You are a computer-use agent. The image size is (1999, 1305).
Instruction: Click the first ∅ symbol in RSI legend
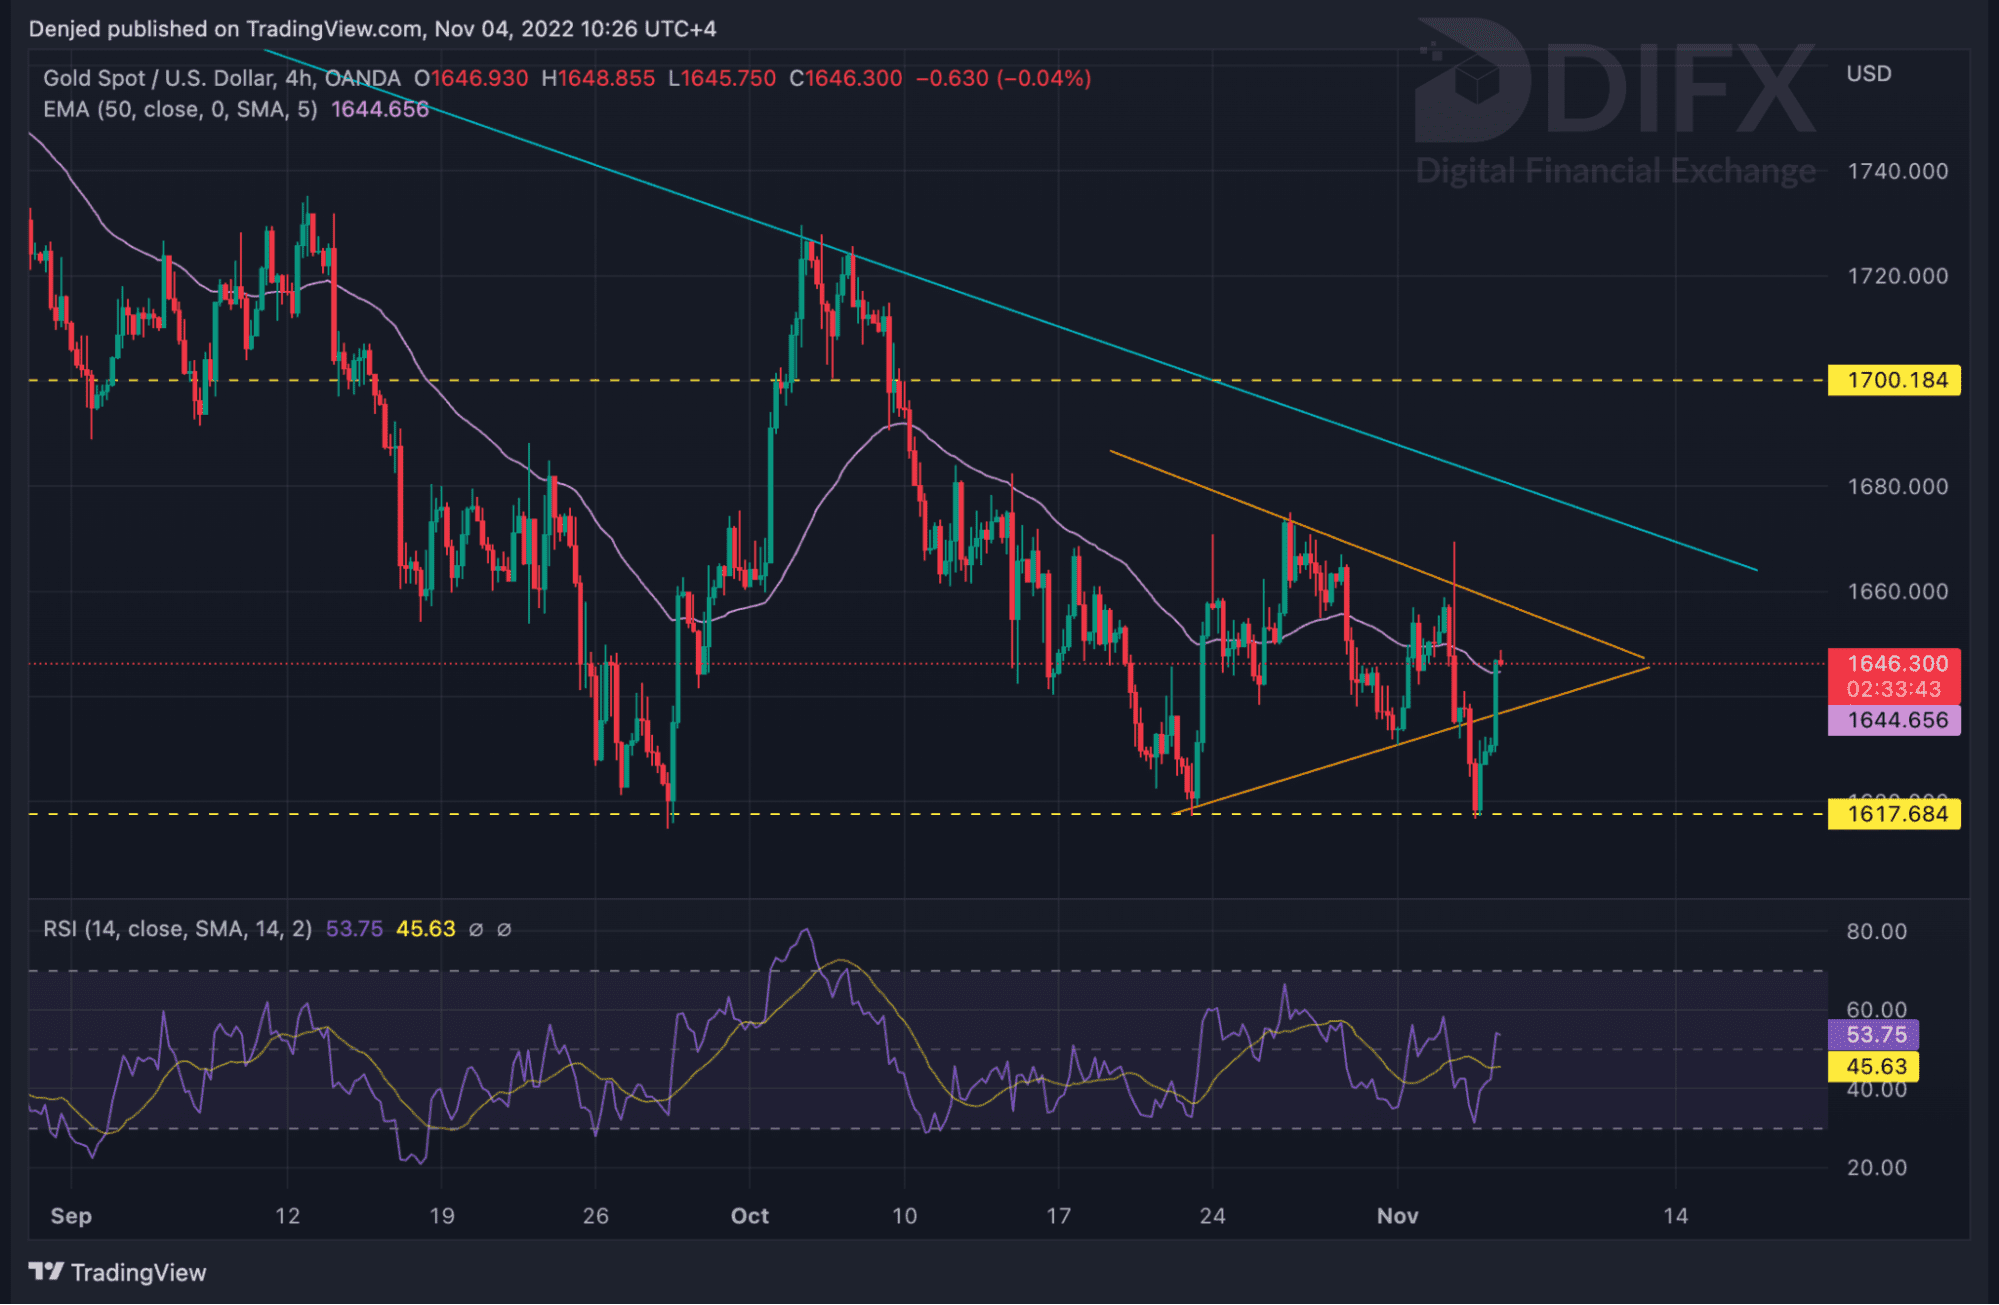[x=476, y=929]
